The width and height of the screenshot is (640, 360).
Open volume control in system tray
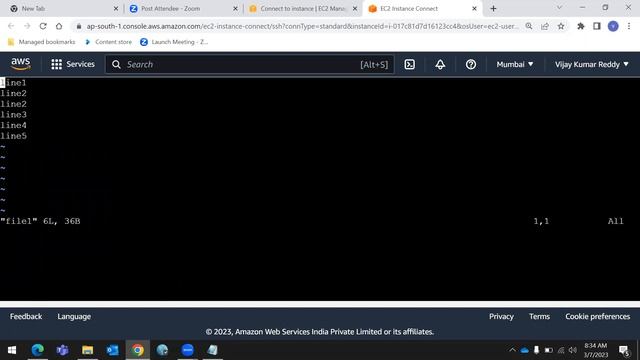tap(573, 350)
